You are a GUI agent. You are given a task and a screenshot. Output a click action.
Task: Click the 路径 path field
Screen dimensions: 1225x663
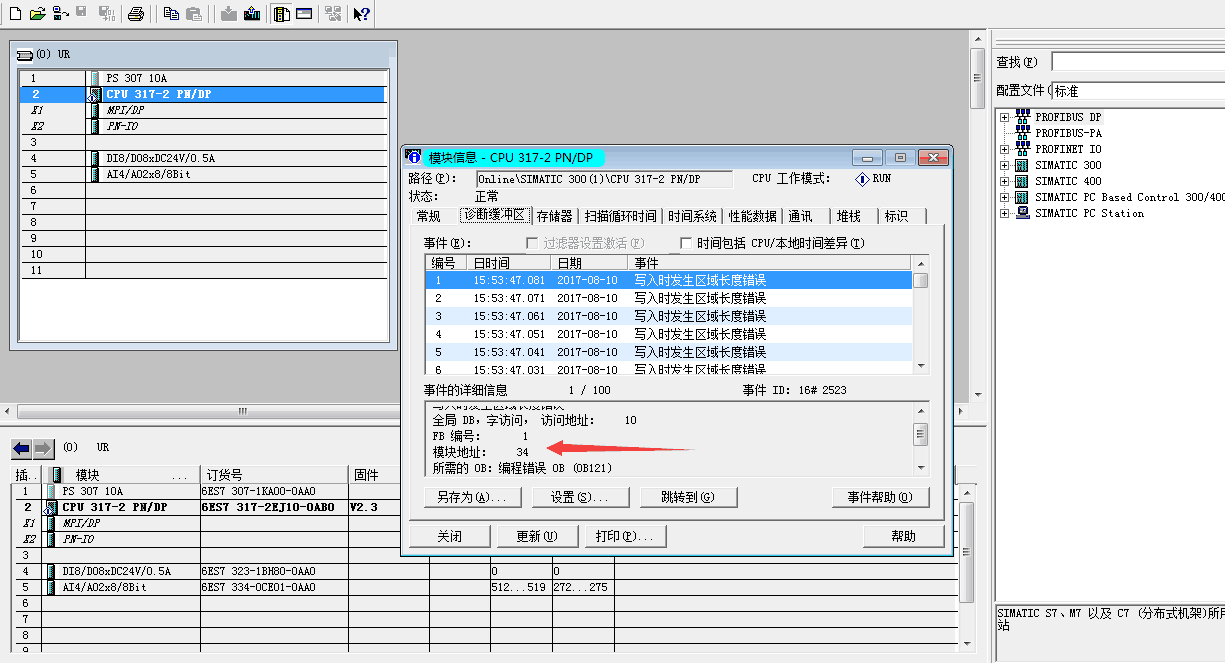point(604,179)
